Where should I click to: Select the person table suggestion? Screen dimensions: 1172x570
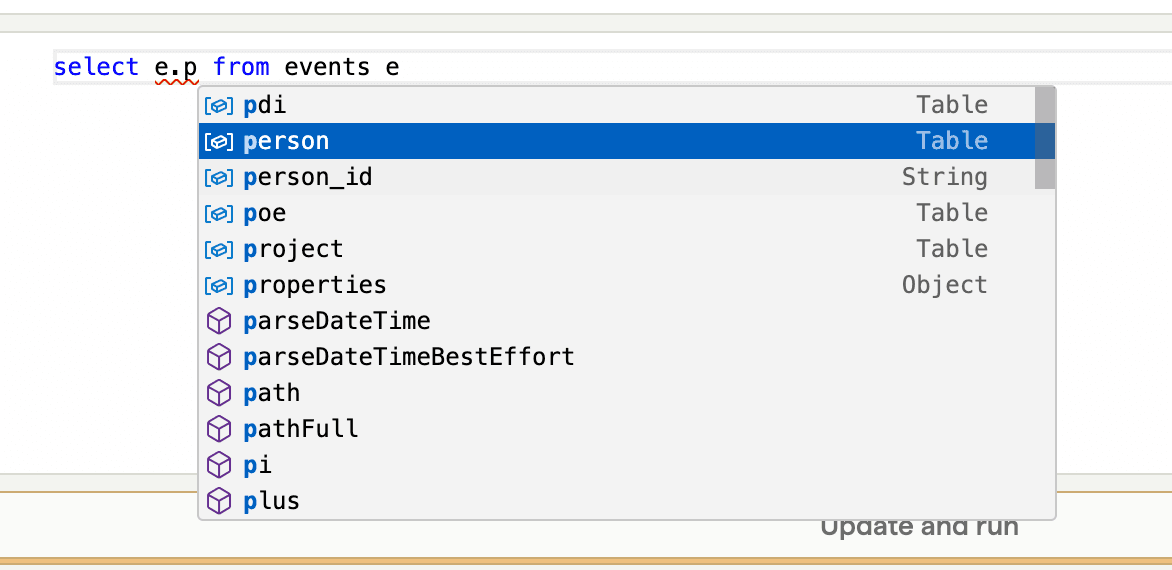pyautogui.click(x=617, y=141)
